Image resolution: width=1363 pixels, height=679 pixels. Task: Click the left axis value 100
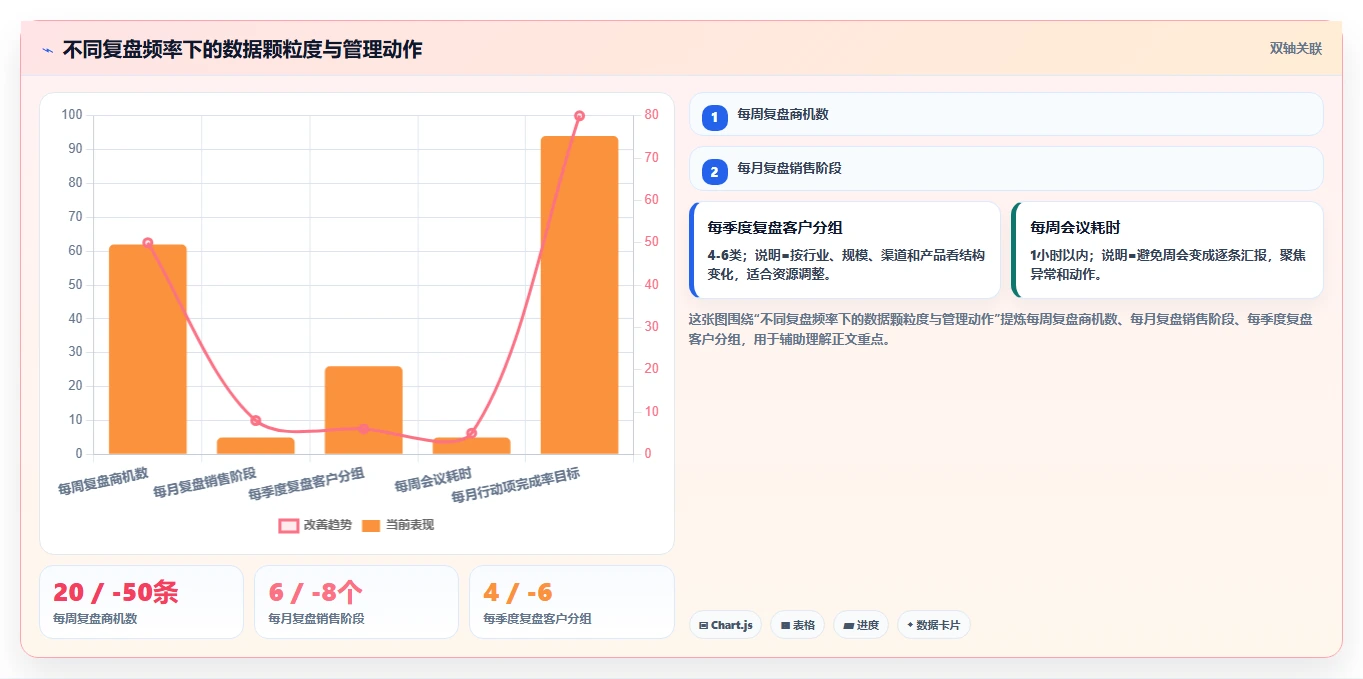pos(71,115)
